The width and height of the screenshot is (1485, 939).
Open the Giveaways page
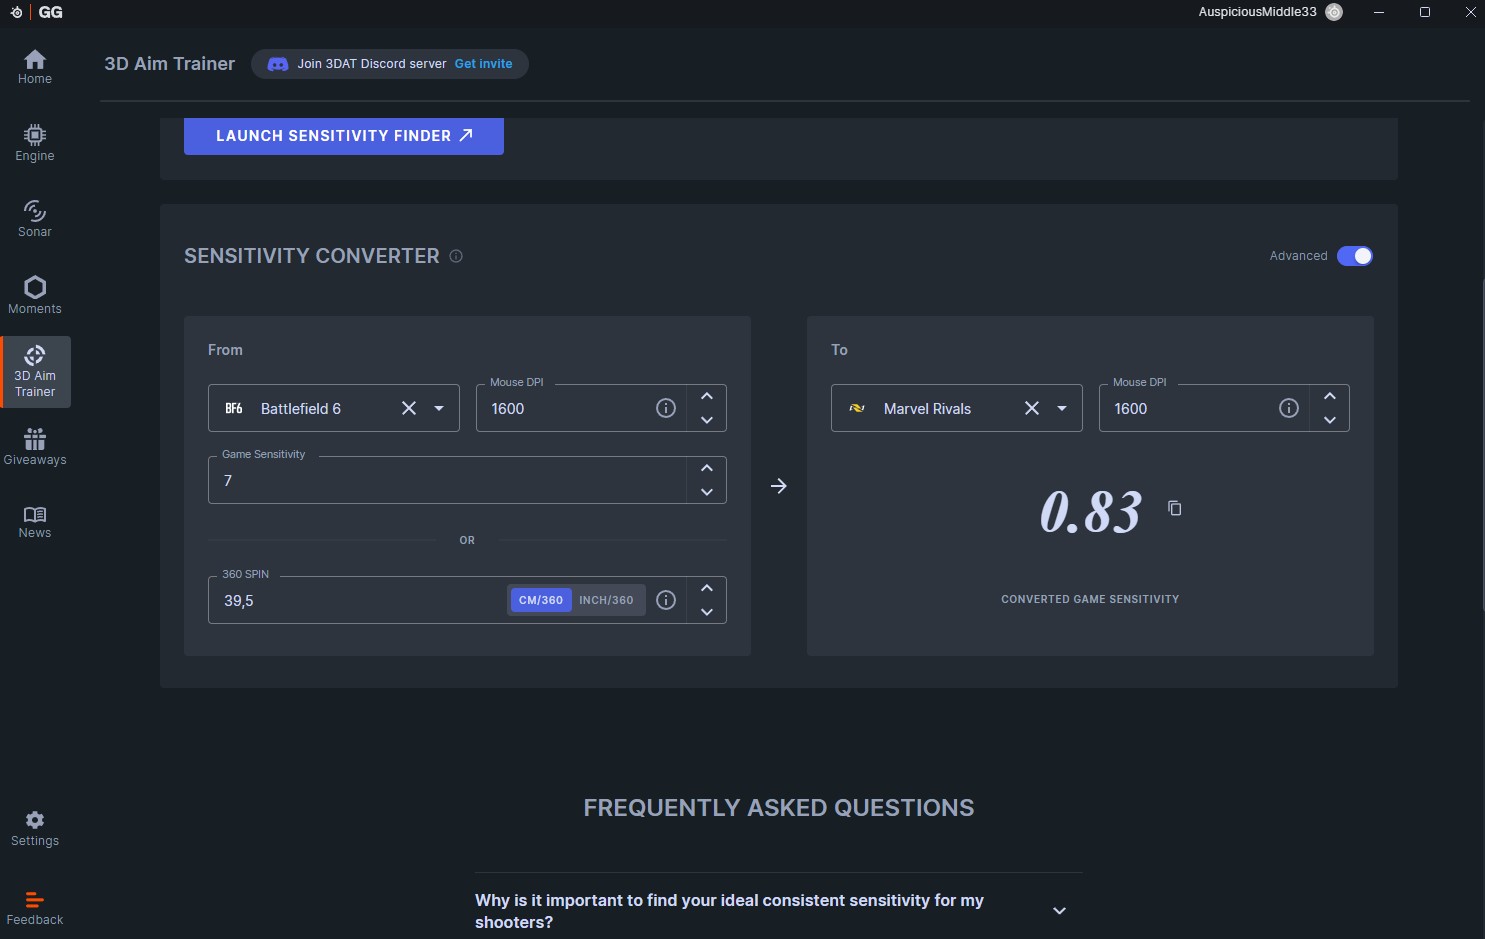click(35, 447)
